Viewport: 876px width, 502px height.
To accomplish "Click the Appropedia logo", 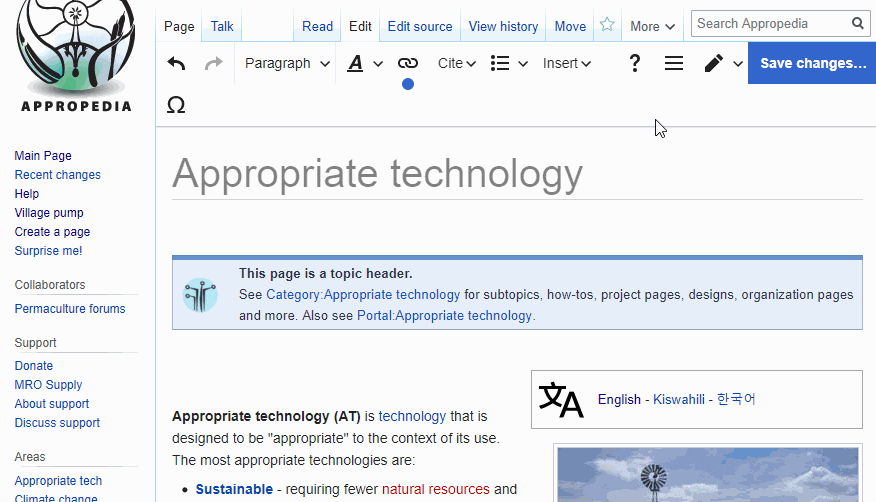I will 75,55.
